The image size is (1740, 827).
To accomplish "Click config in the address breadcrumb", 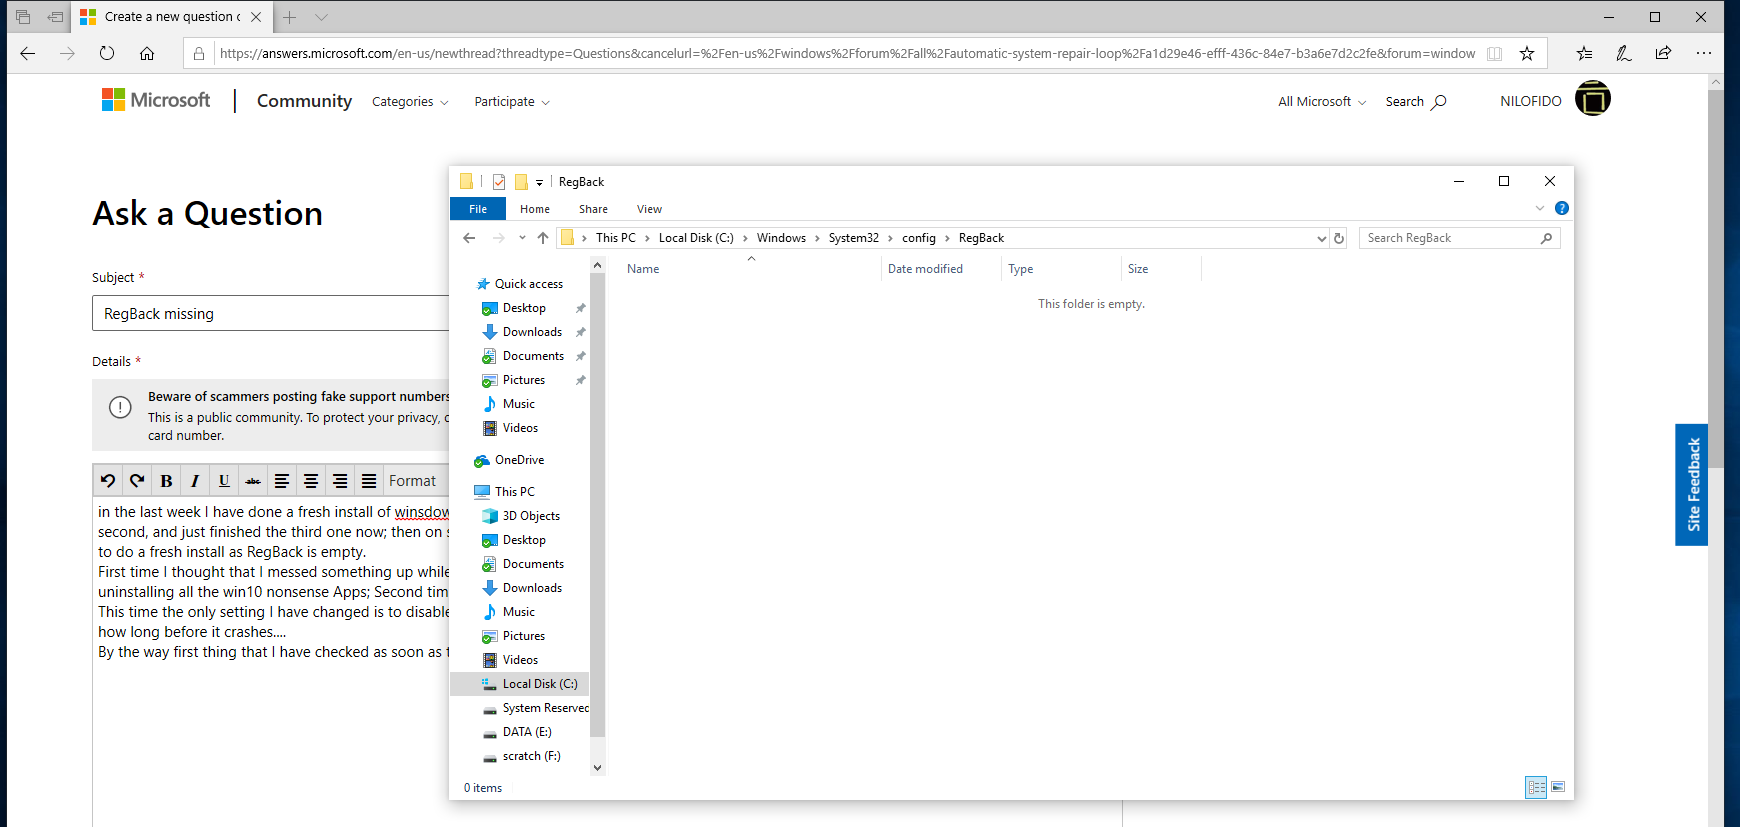I will (x=919, y=238).
